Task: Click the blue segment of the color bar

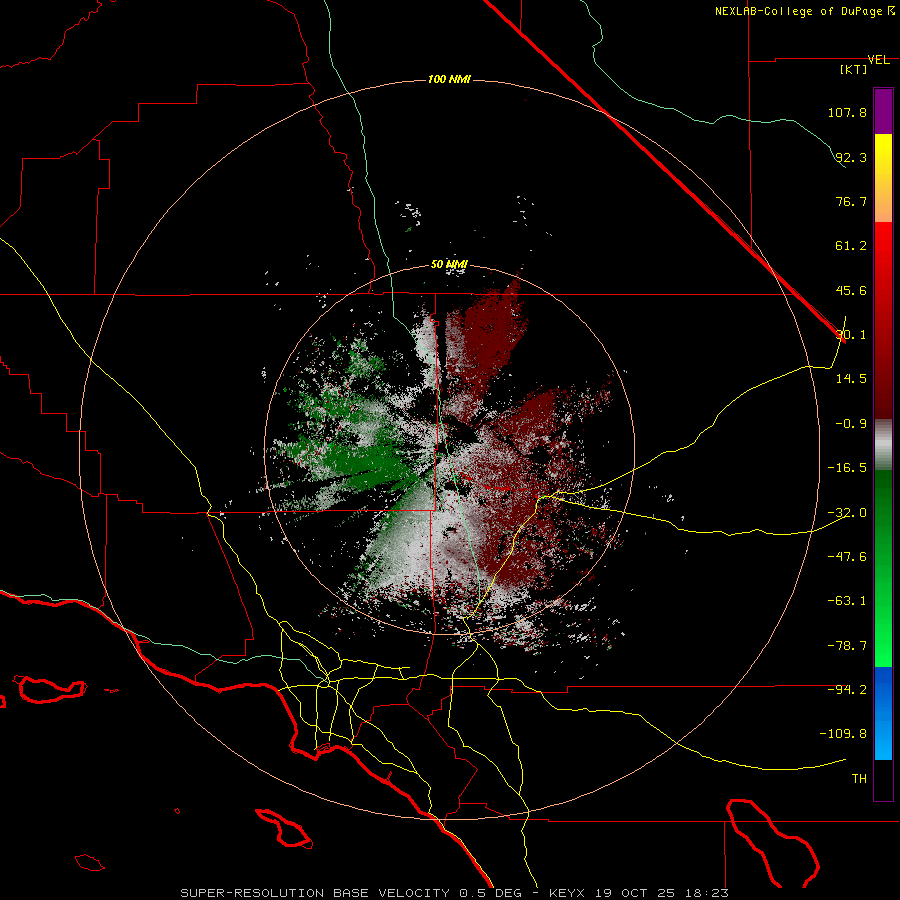Action: pyautogui.click(x=883, y=713)
